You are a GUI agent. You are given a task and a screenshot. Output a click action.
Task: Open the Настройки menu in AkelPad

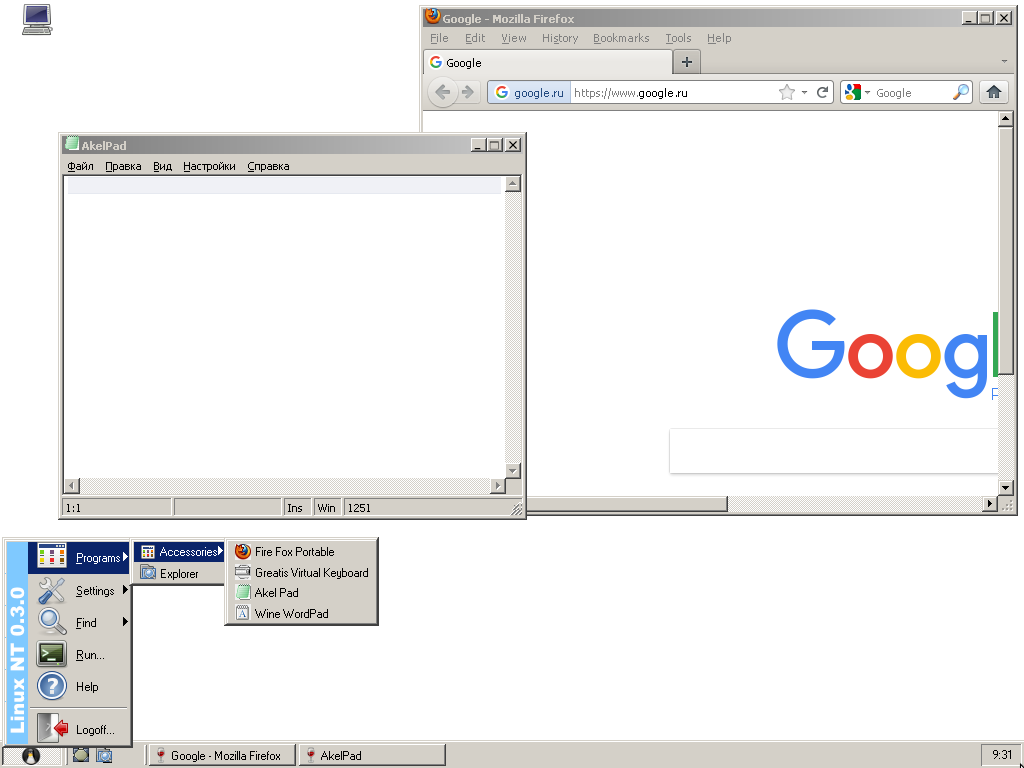pos(209,166)
